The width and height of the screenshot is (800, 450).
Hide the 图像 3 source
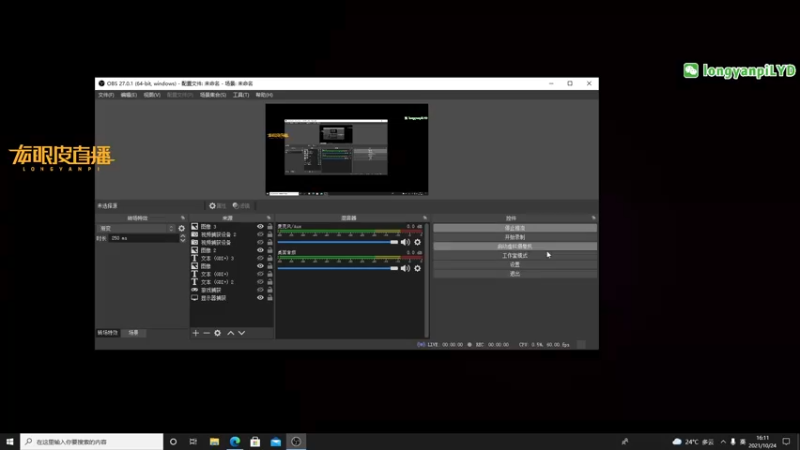coord(260,227)
